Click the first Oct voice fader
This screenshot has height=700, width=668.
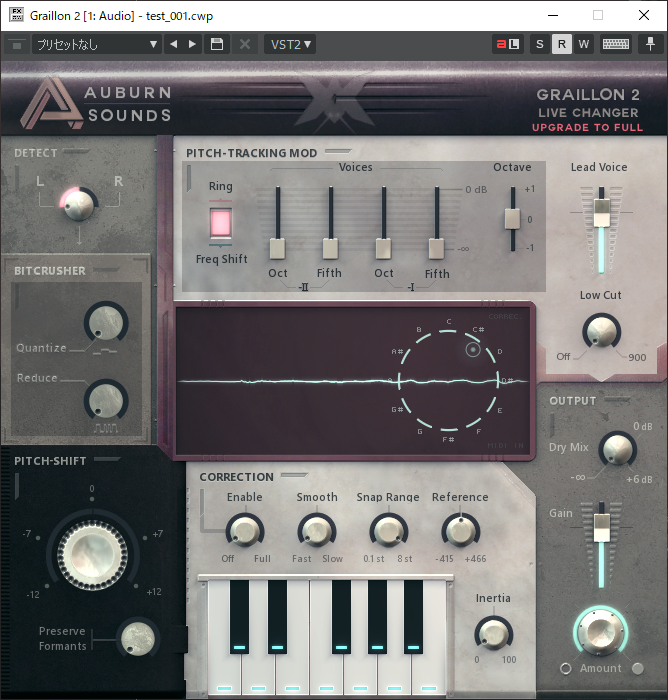pyautogui.click(x=277, y=249)
